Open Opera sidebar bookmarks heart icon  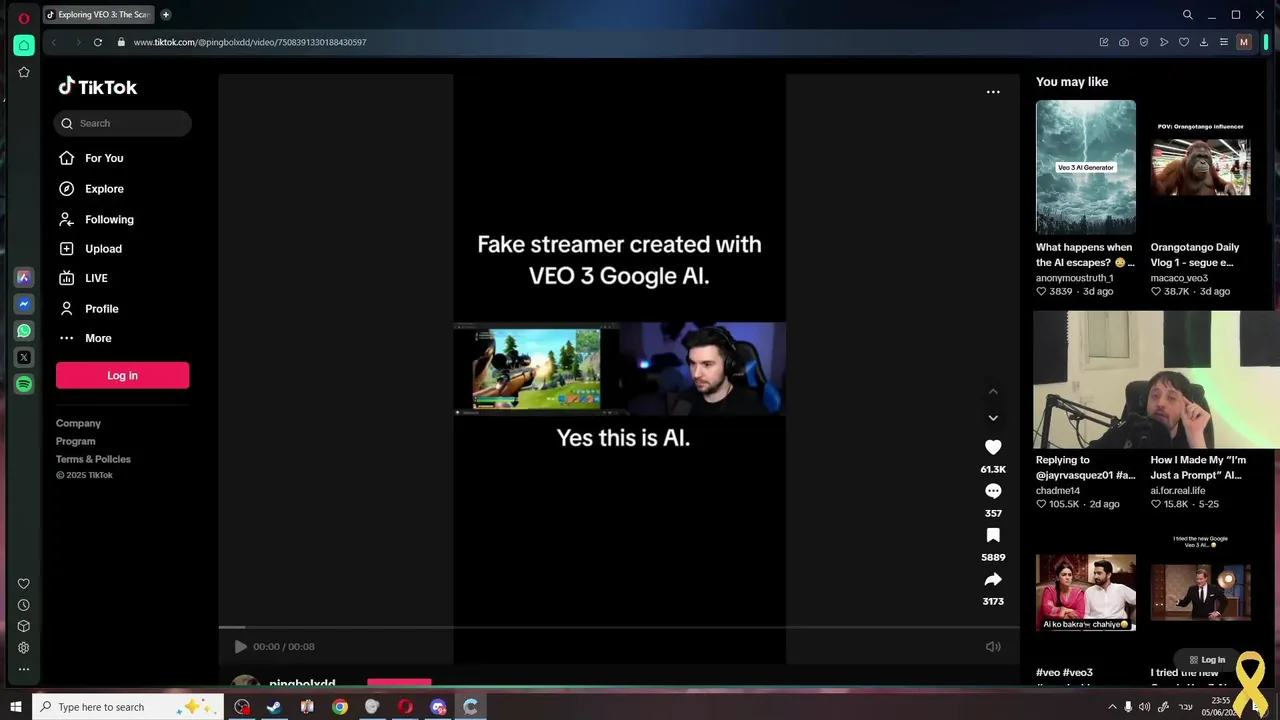(24, 584)
